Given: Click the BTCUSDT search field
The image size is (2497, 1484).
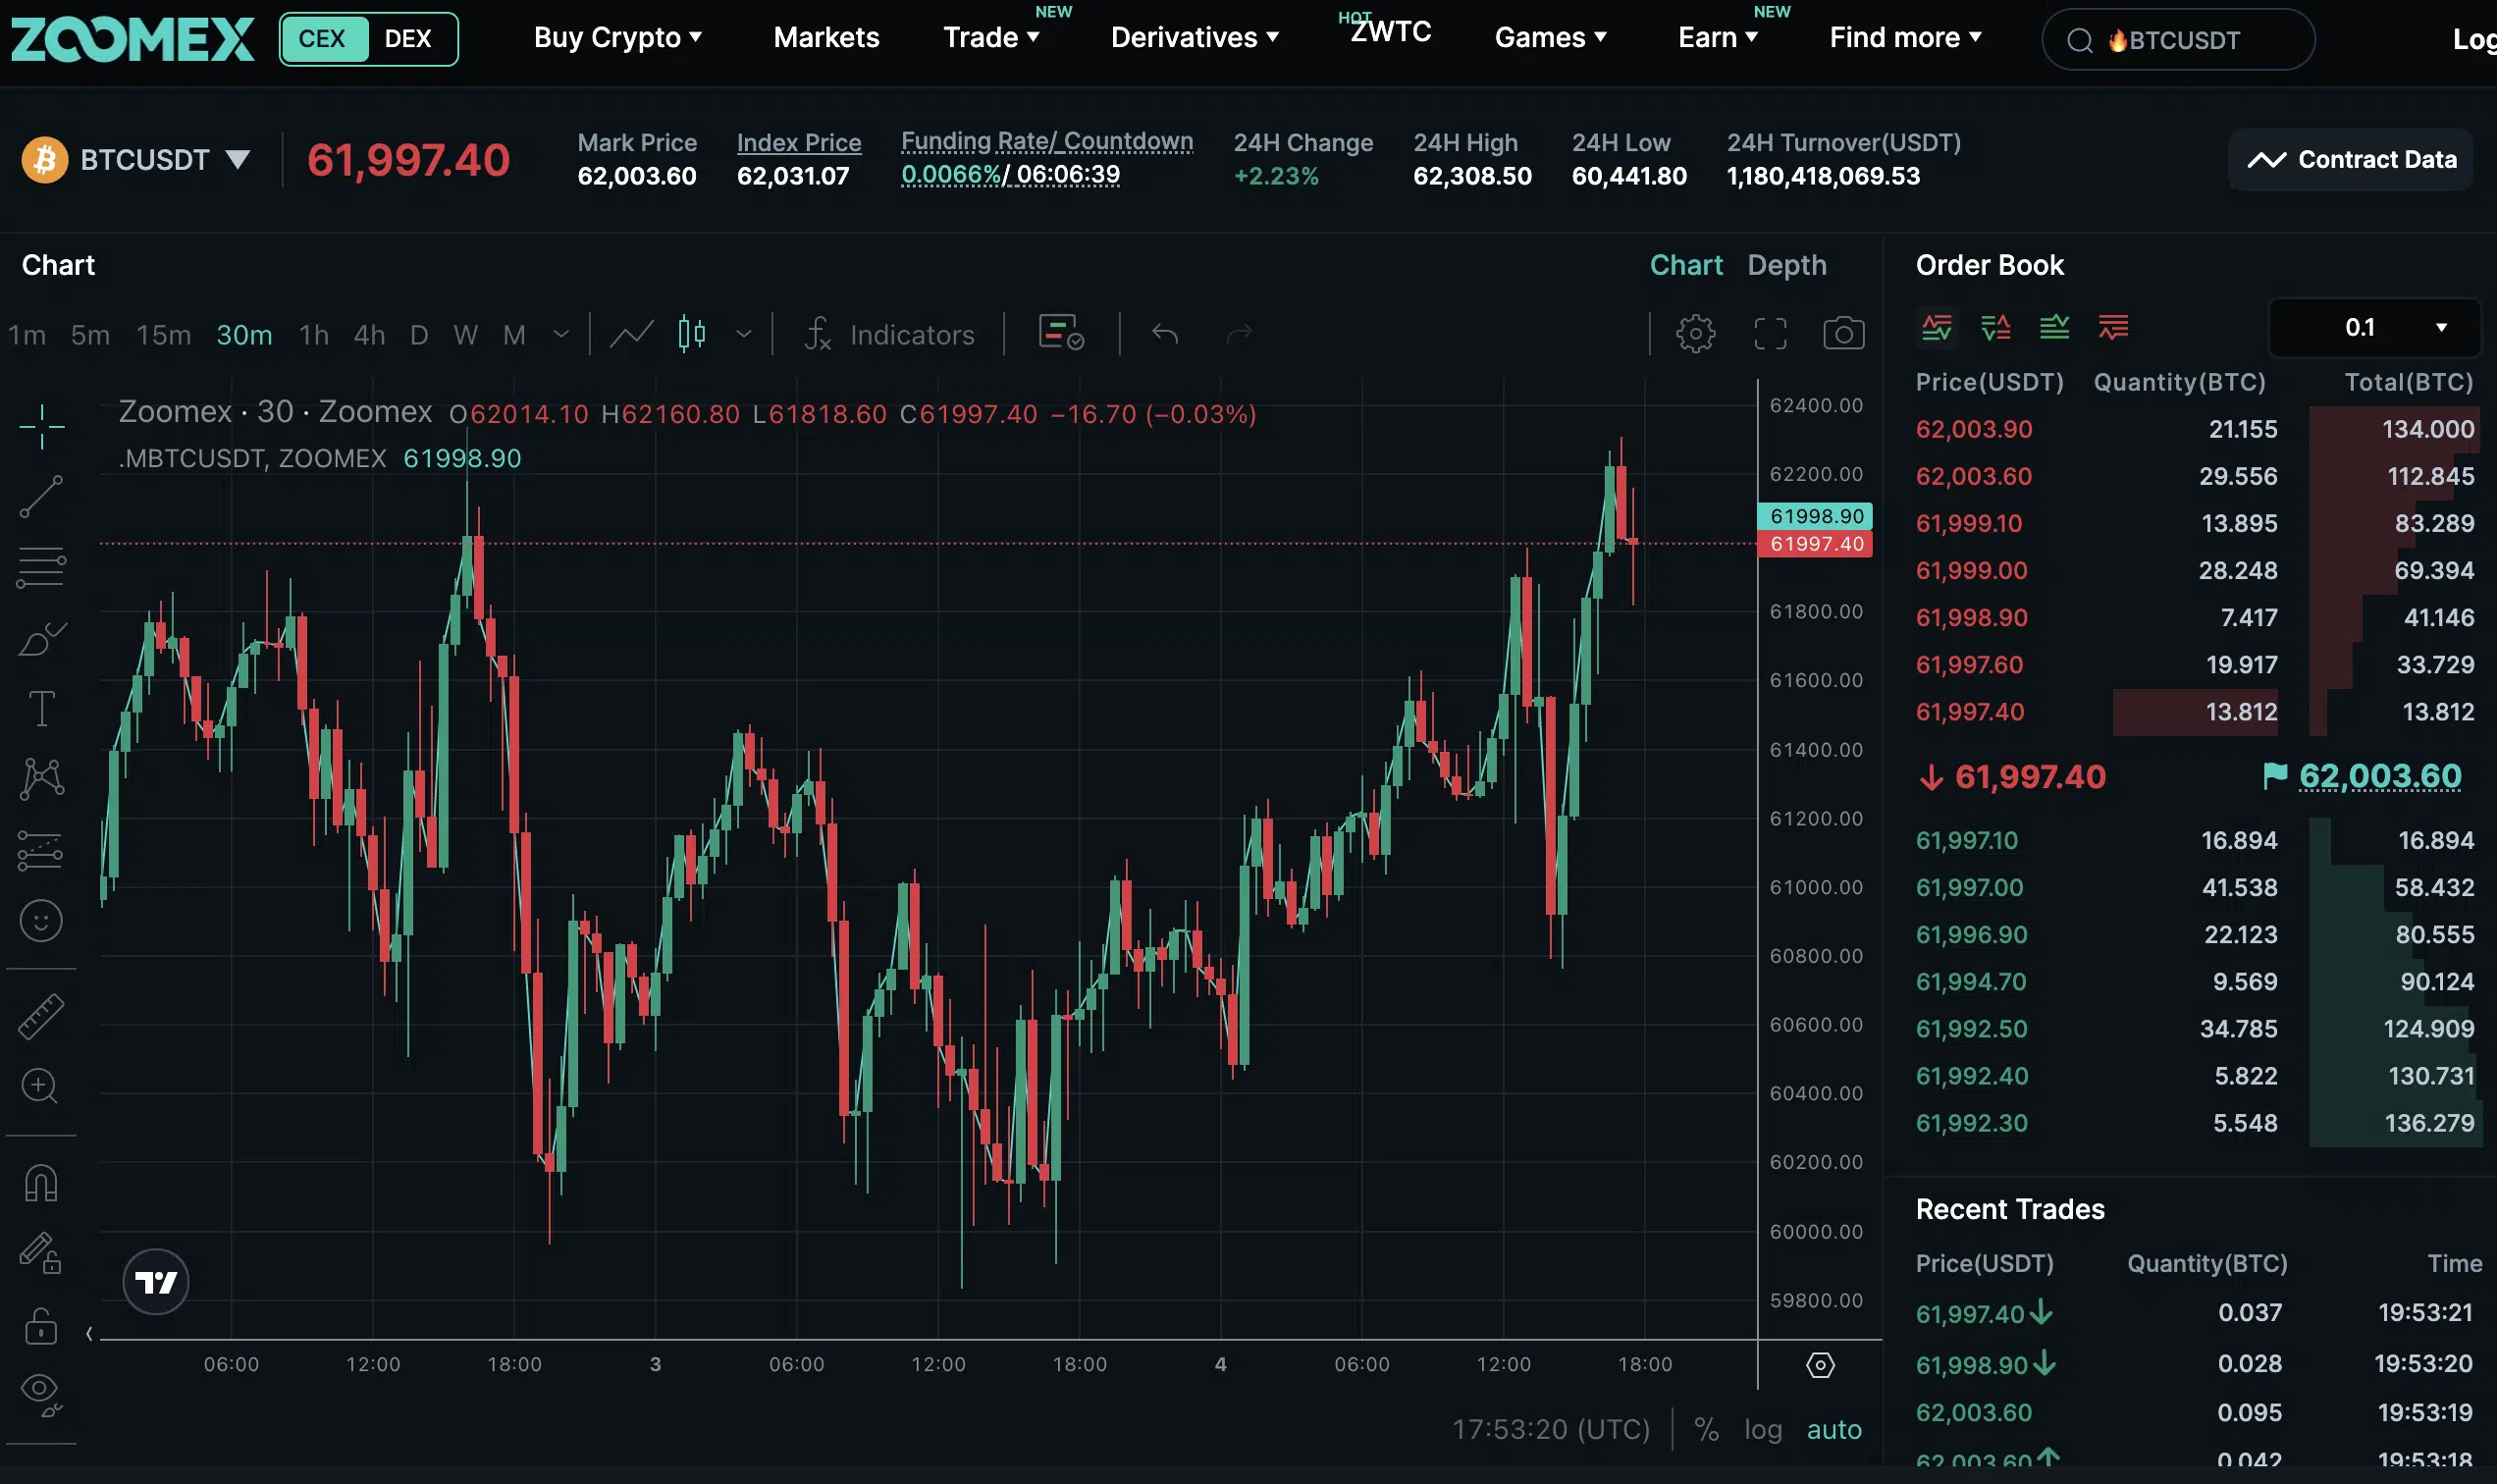Looking at the screenshot, I should [2180, 40].
